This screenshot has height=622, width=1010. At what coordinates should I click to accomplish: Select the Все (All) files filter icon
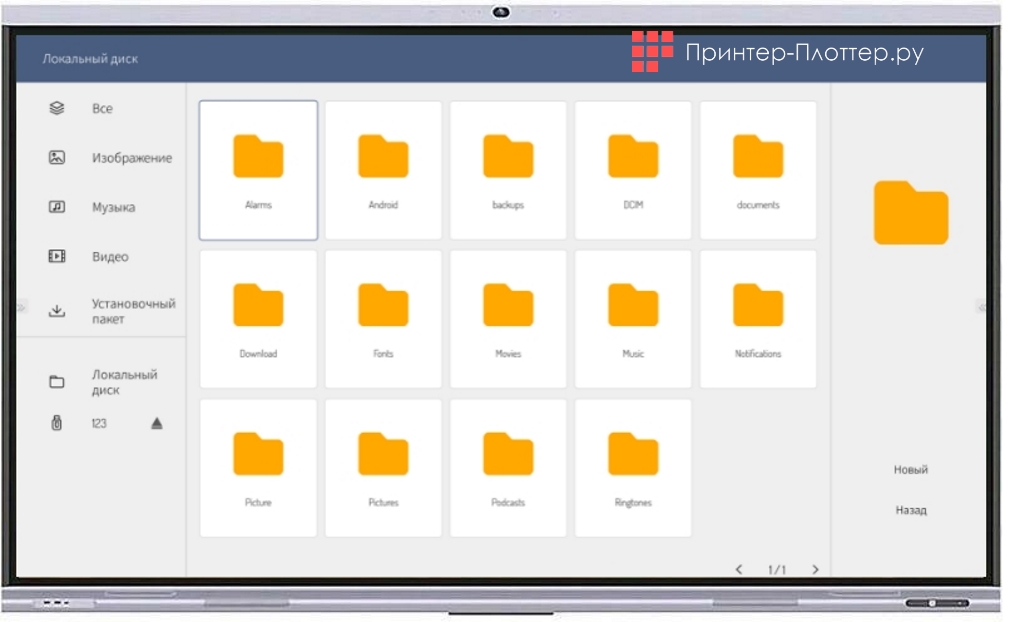click(56, 108)
